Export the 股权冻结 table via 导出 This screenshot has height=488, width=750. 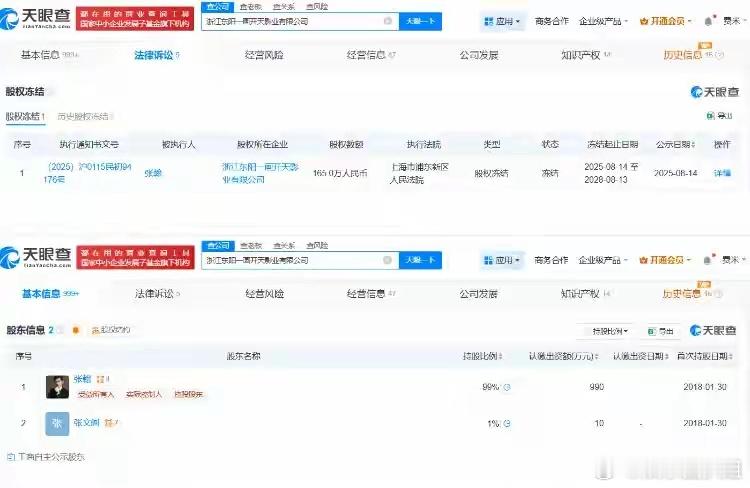(x=719, y=116)
